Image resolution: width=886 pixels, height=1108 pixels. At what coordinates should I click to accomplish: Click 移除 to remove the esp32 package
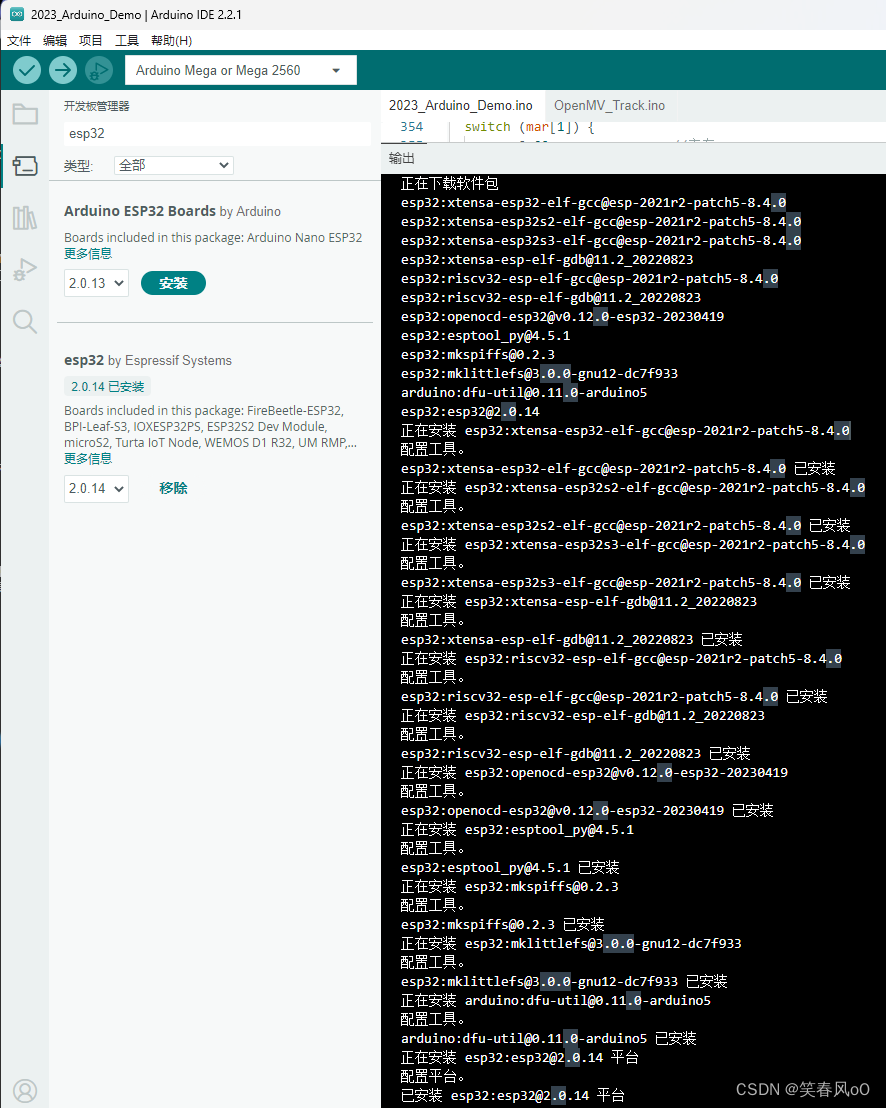click(x=173, y=488)
